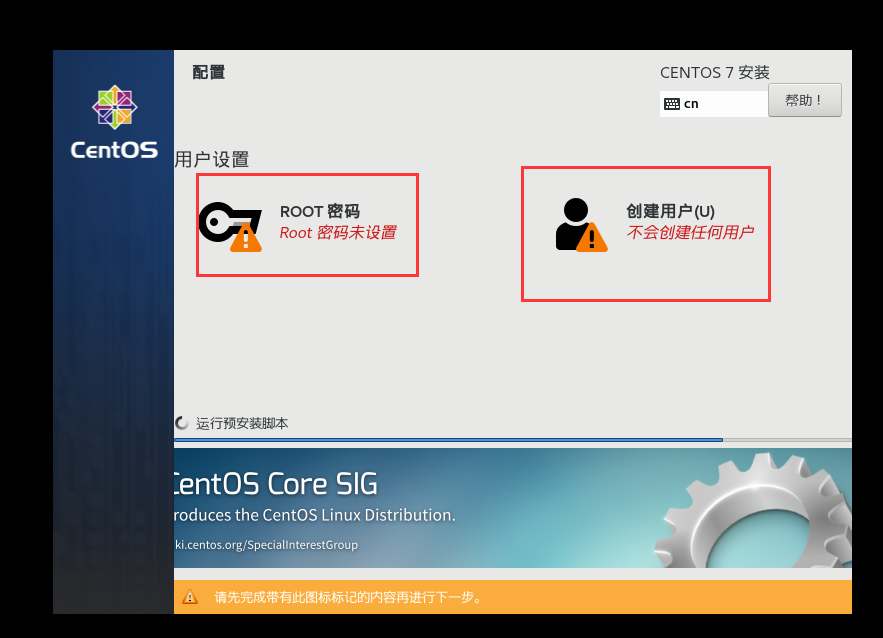Open the ROOT 密码 setting label
The width and height of the screenshot is (883, 638).
click(x=320, y=211)
